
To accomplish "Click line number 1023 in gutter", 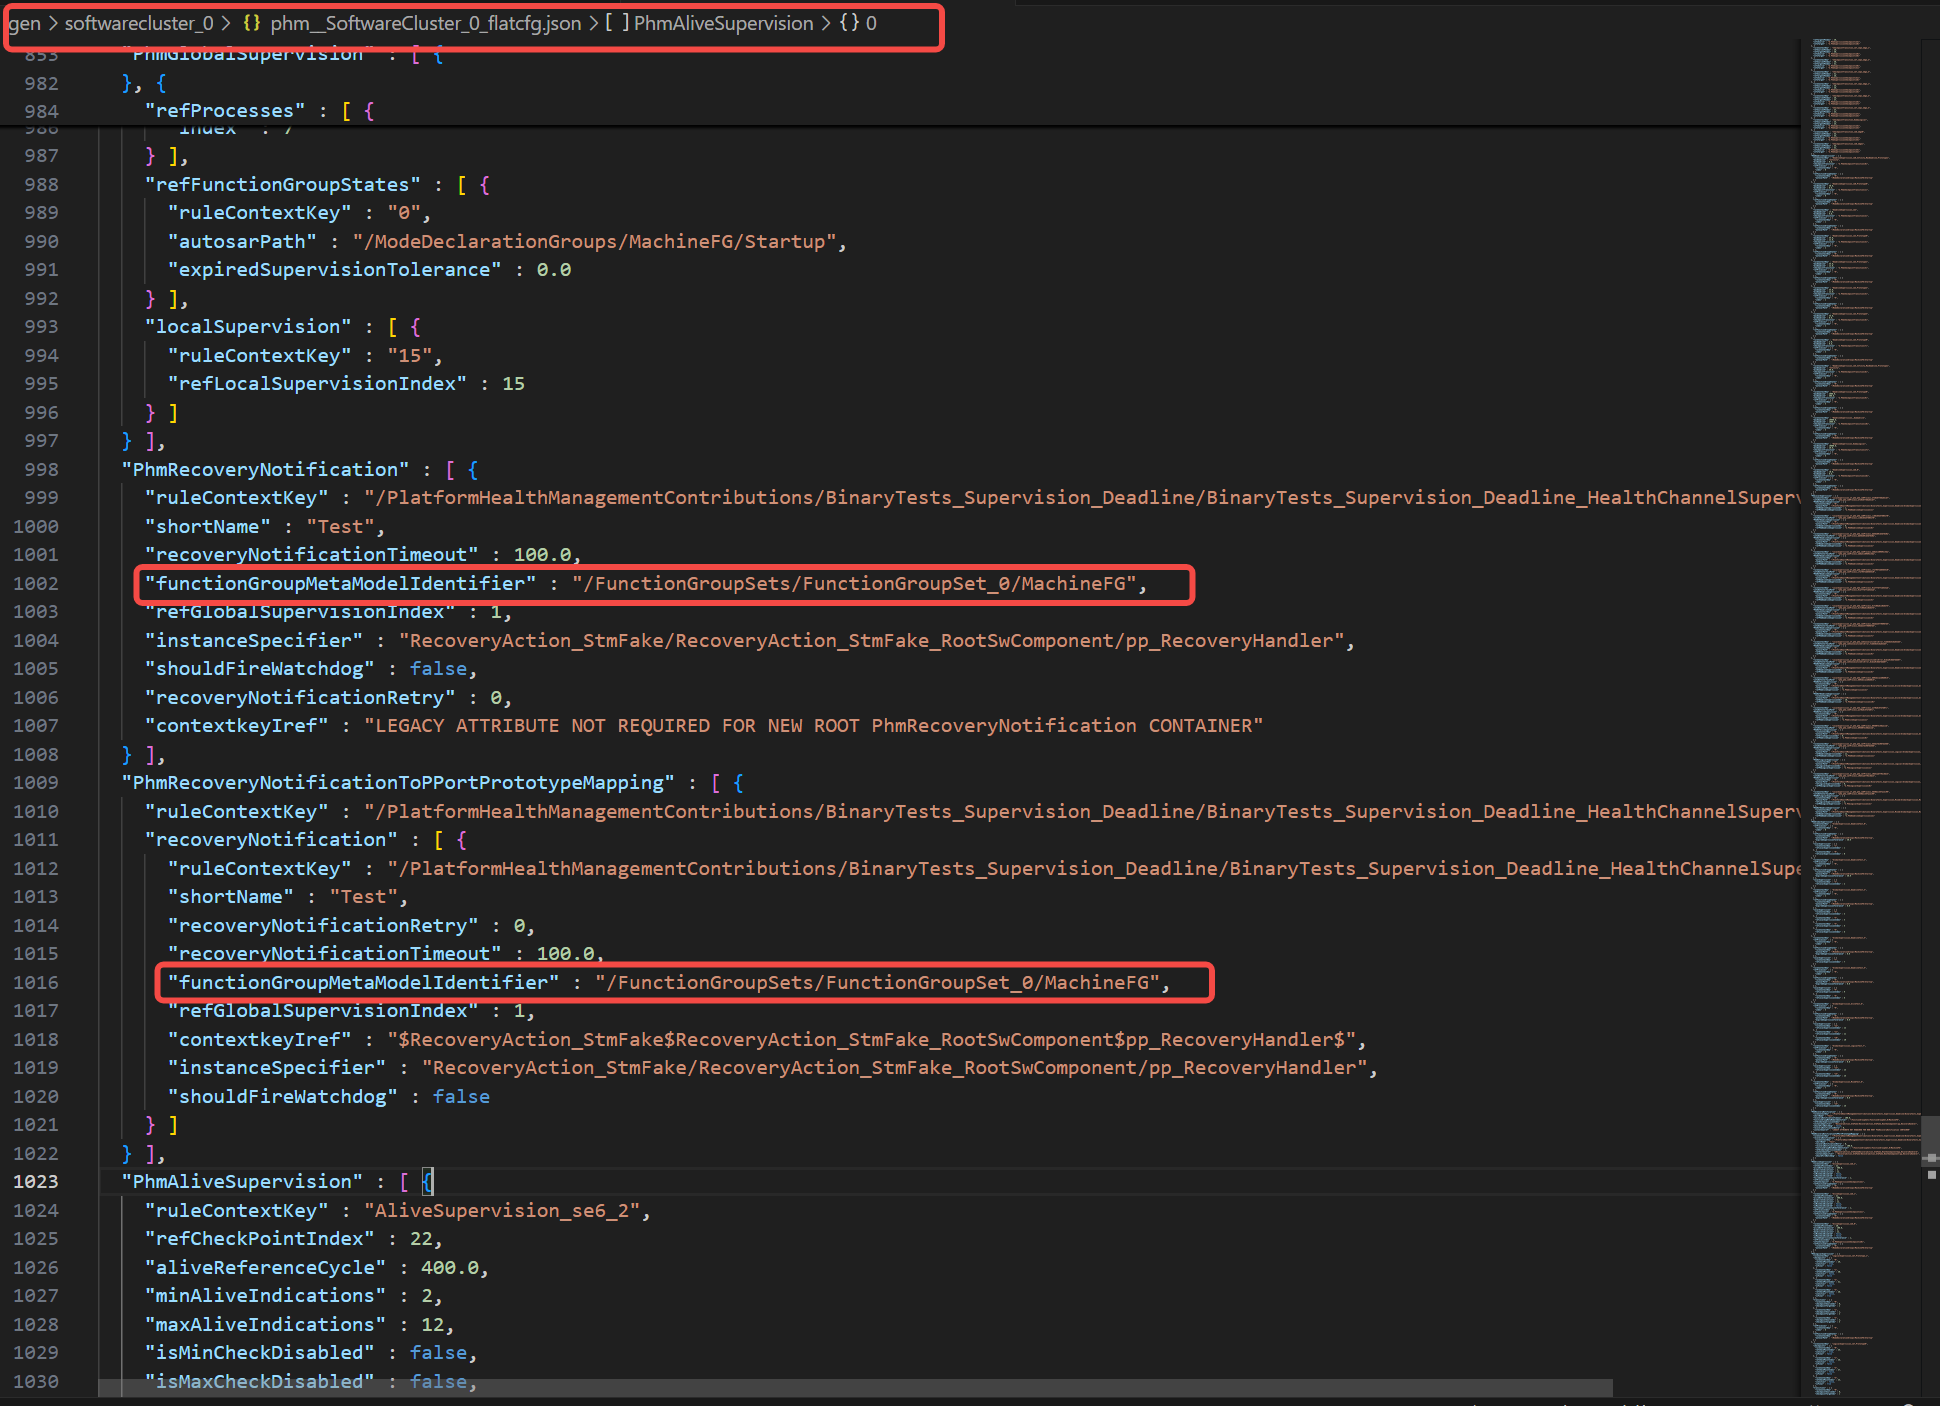I will coord(36,1181).
